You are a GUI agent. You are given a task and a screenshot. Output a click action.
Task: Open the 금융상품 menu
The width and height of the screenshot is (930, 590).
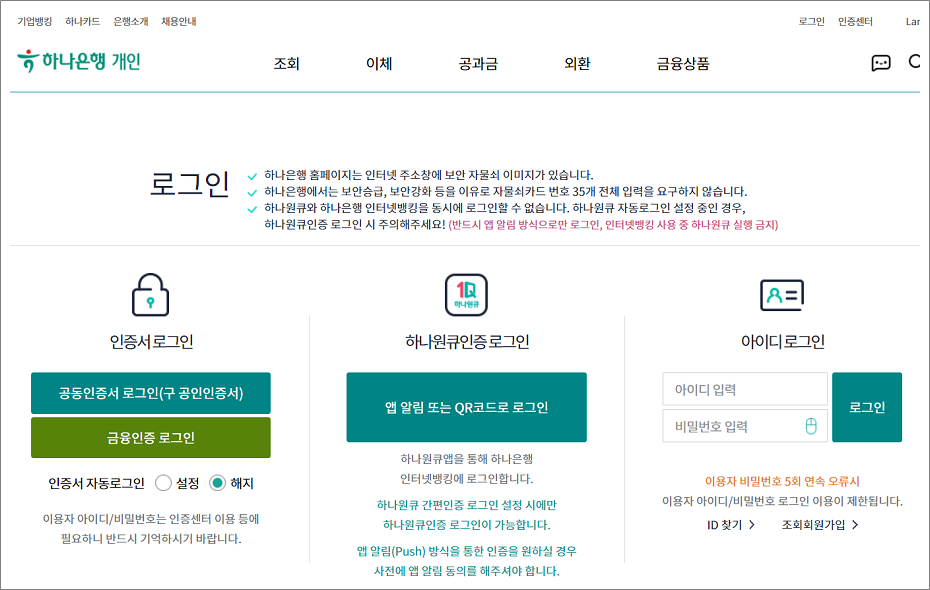683,63
